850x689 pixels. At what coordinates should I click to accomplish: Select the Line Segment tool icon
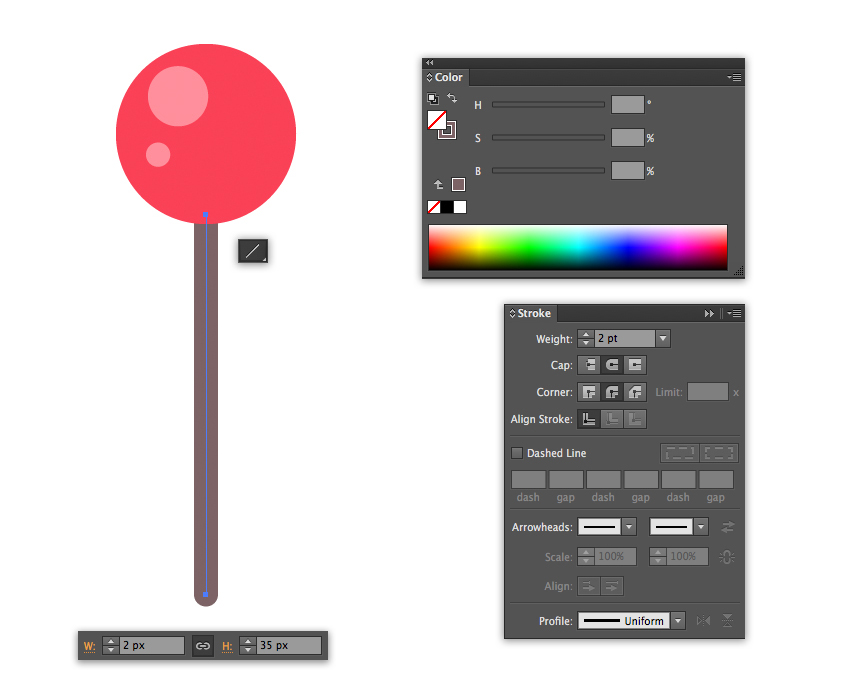(253, 251)
